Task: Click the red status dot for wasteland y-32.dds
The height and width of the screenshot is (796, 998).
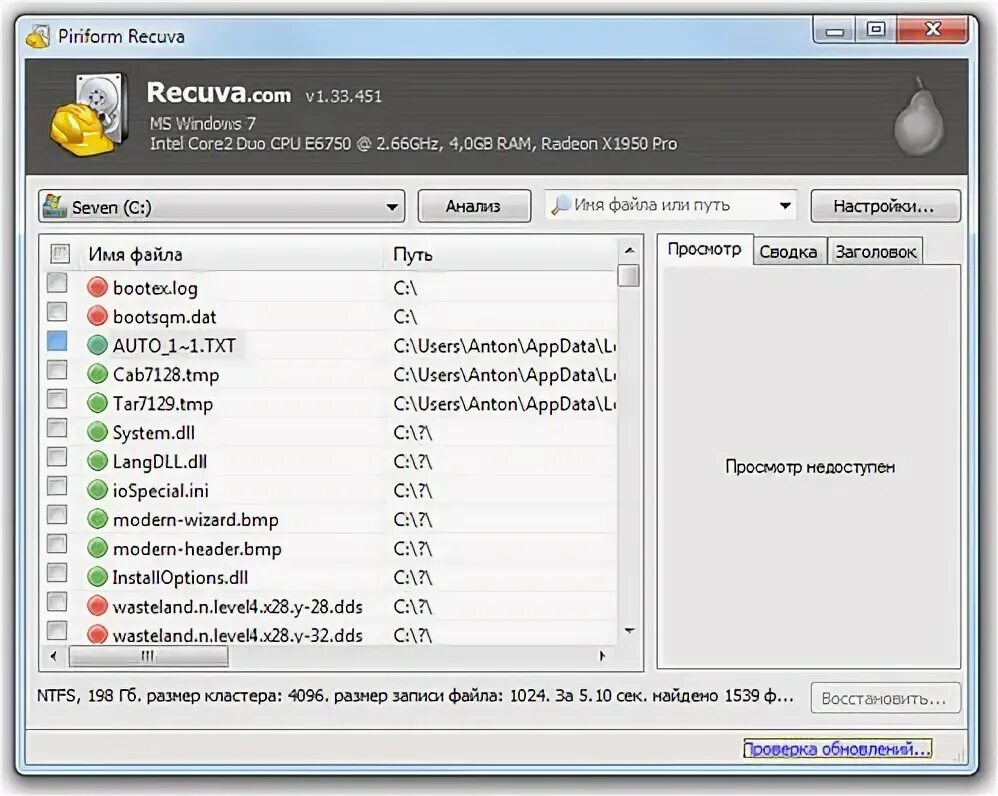Action: click(x=97, y=634)
